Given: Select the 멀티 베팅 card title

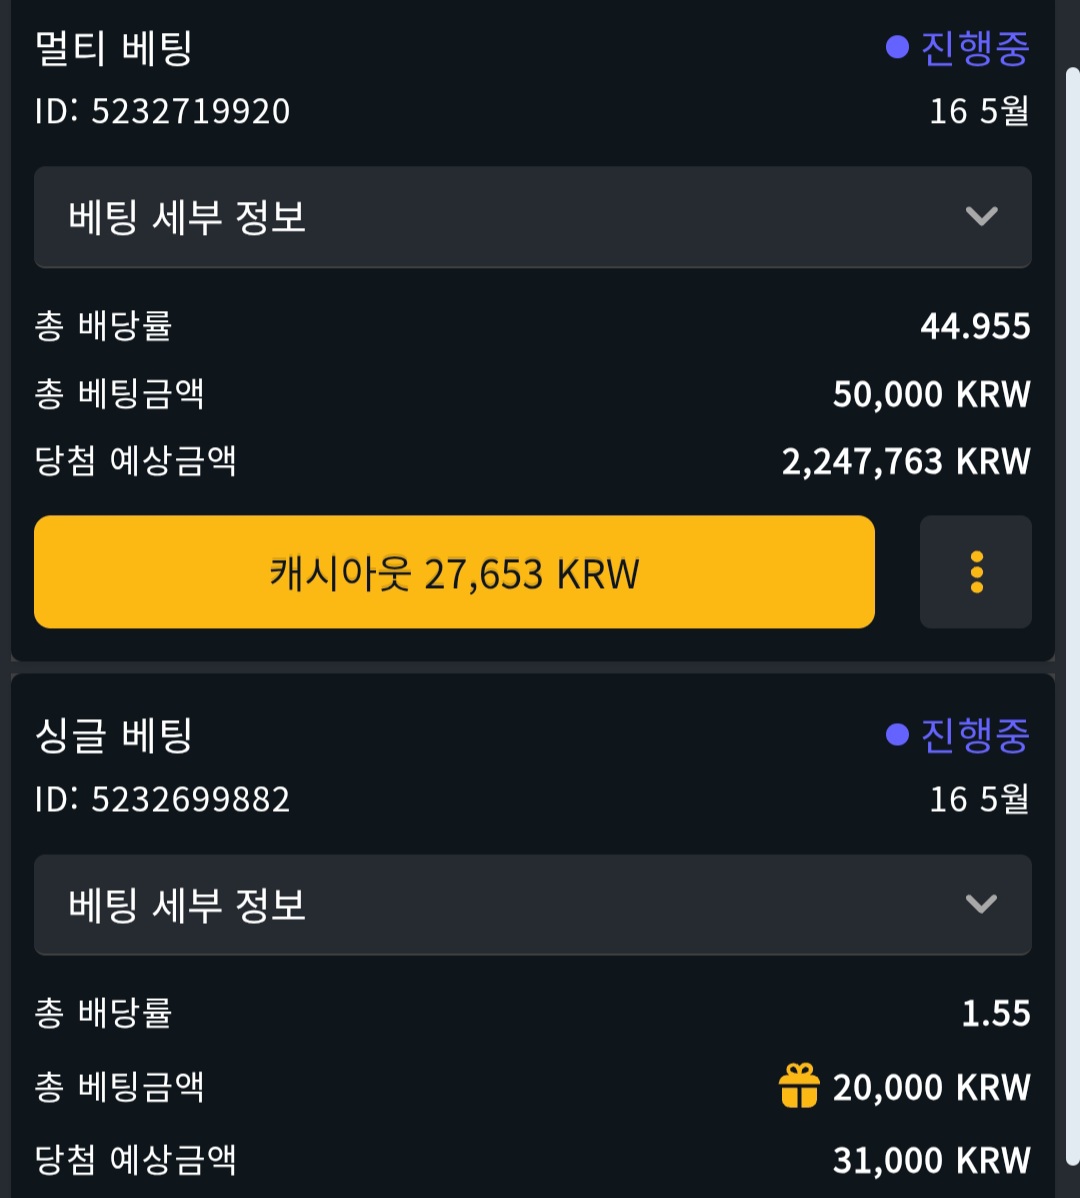Looking at the screenshot, I should (x=113, y=48).
